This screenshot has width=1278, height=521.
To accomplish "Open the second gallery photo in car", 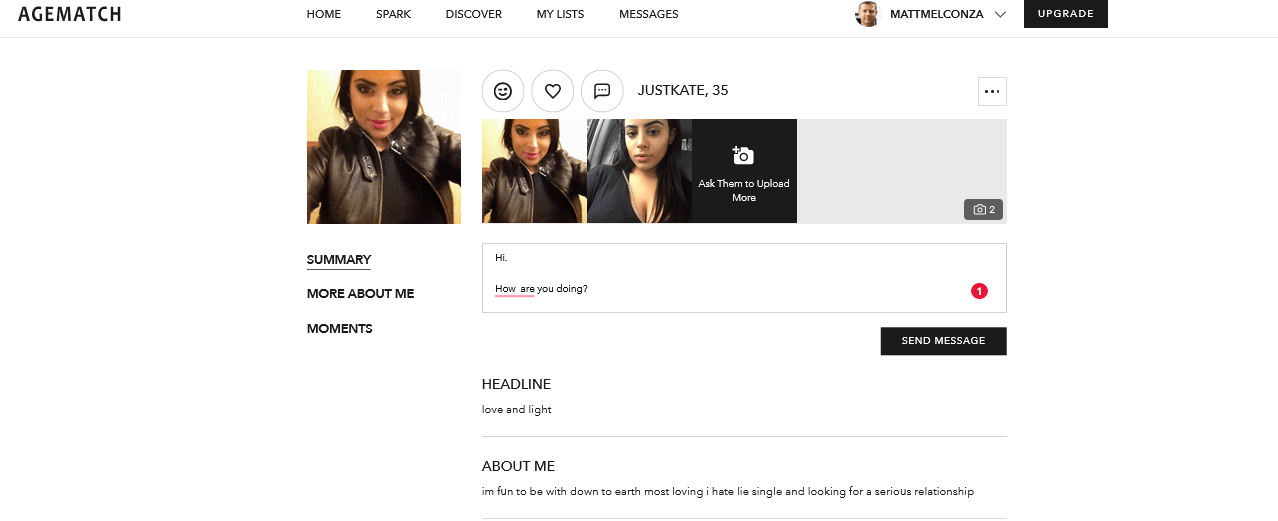I will tap(639, 171).
